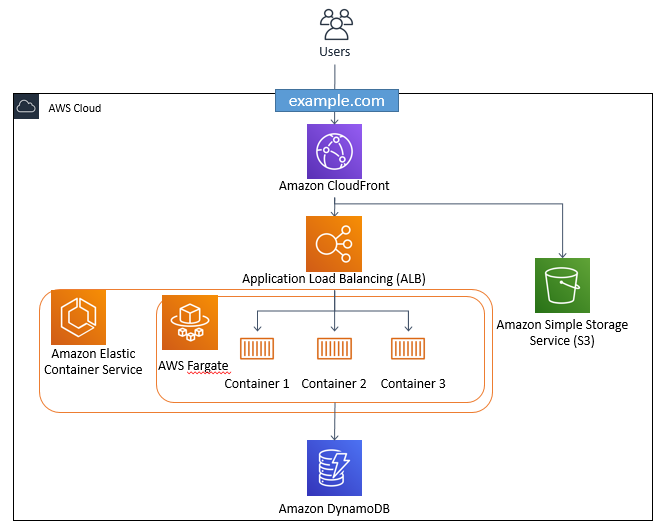This screenshot has height=526, width=667.
Task: Select the Container 1 icon
Action: pos(257,349)
